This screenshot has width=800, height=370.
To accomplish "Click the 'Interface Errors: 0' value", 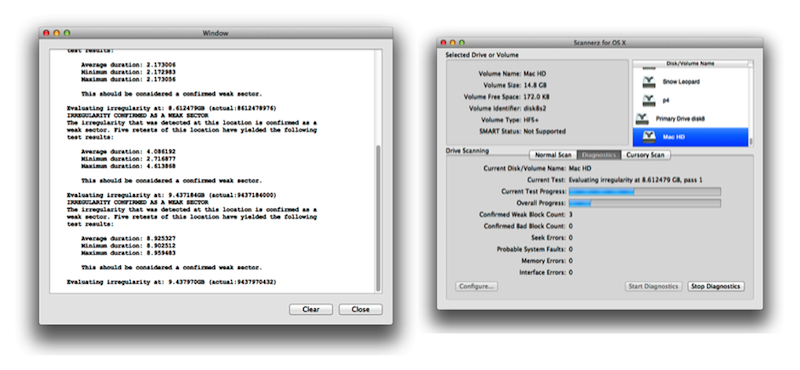I will pos(570,273).
